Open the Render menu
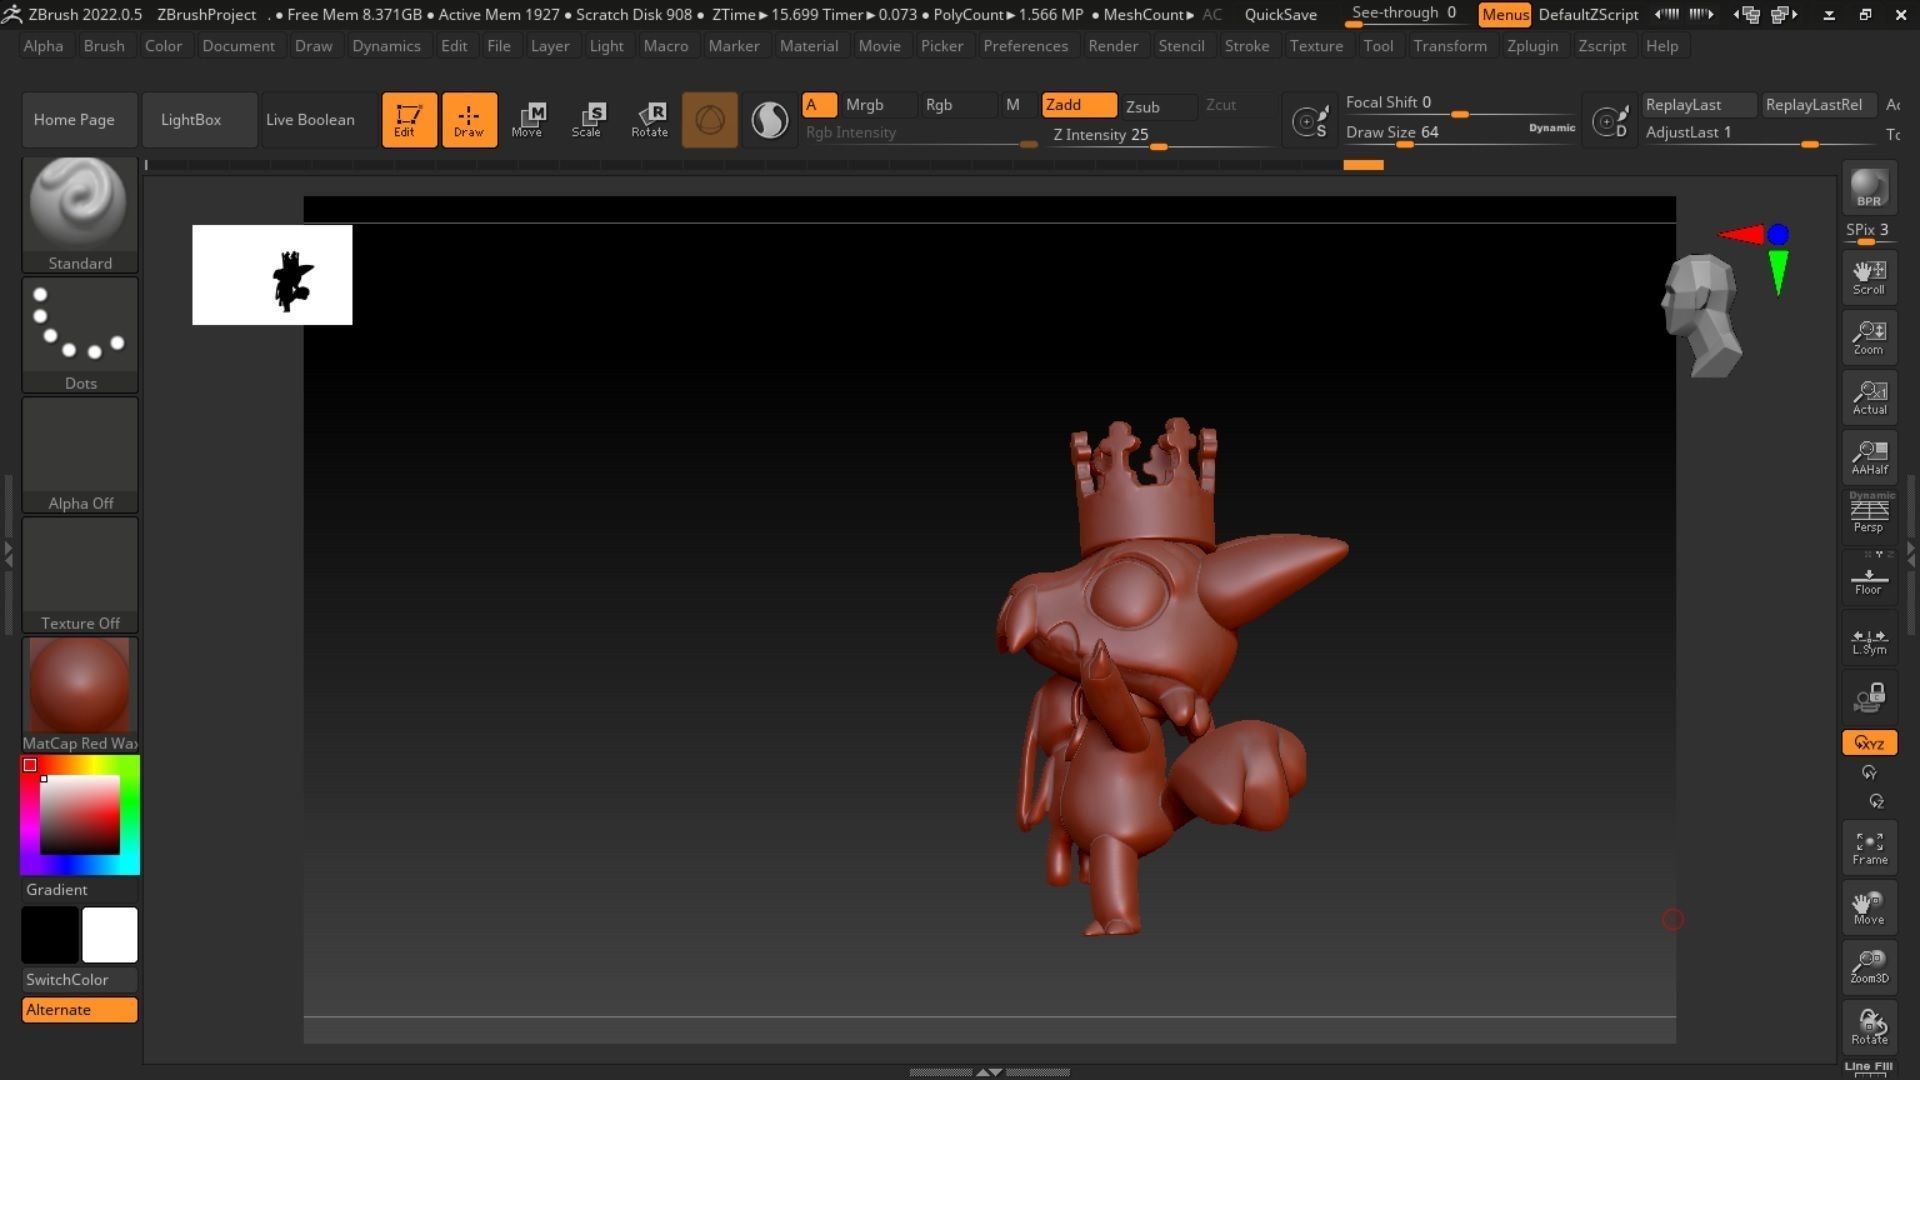This screenshot has height=1216, width=1920. pos(1113,46)
